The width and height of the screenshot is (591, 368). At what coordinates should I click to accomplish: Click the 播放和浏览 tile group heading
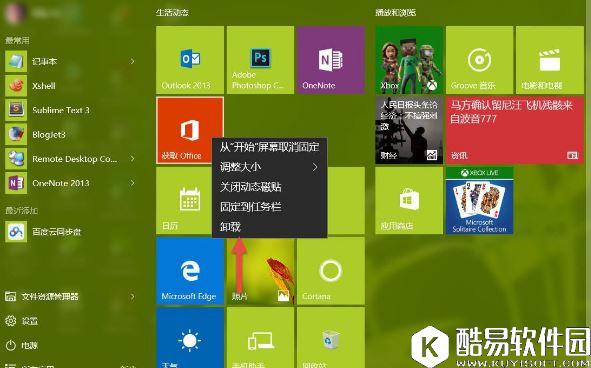tap(395, 12)
